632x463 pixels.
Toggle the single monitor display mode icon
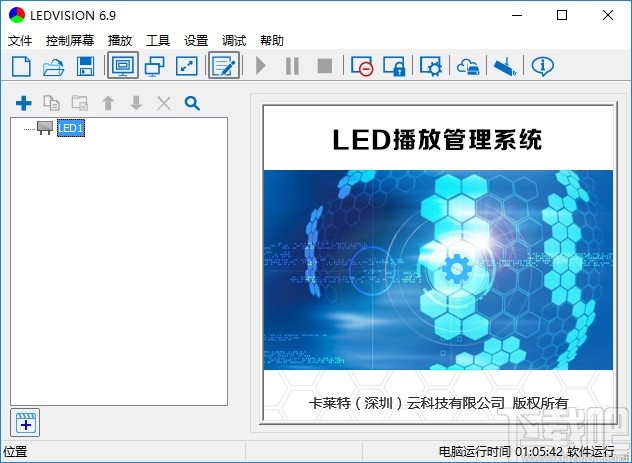point(123,65)
